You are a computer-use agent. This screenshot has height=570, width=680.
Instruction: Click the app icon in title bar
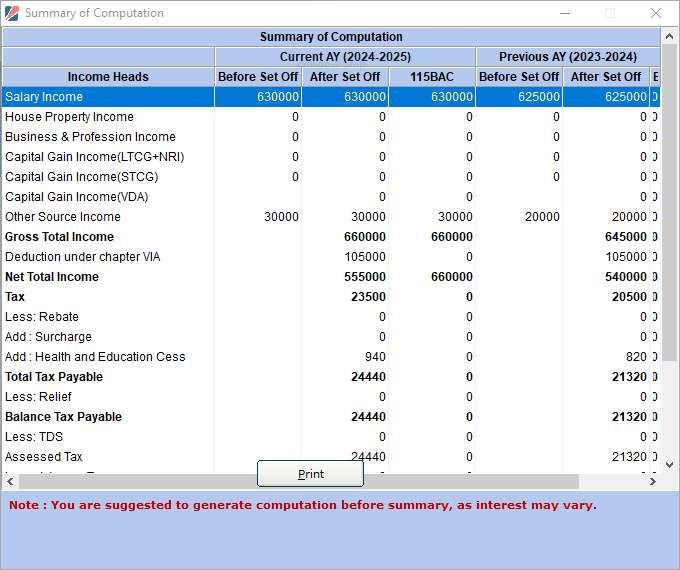point(12,13)
